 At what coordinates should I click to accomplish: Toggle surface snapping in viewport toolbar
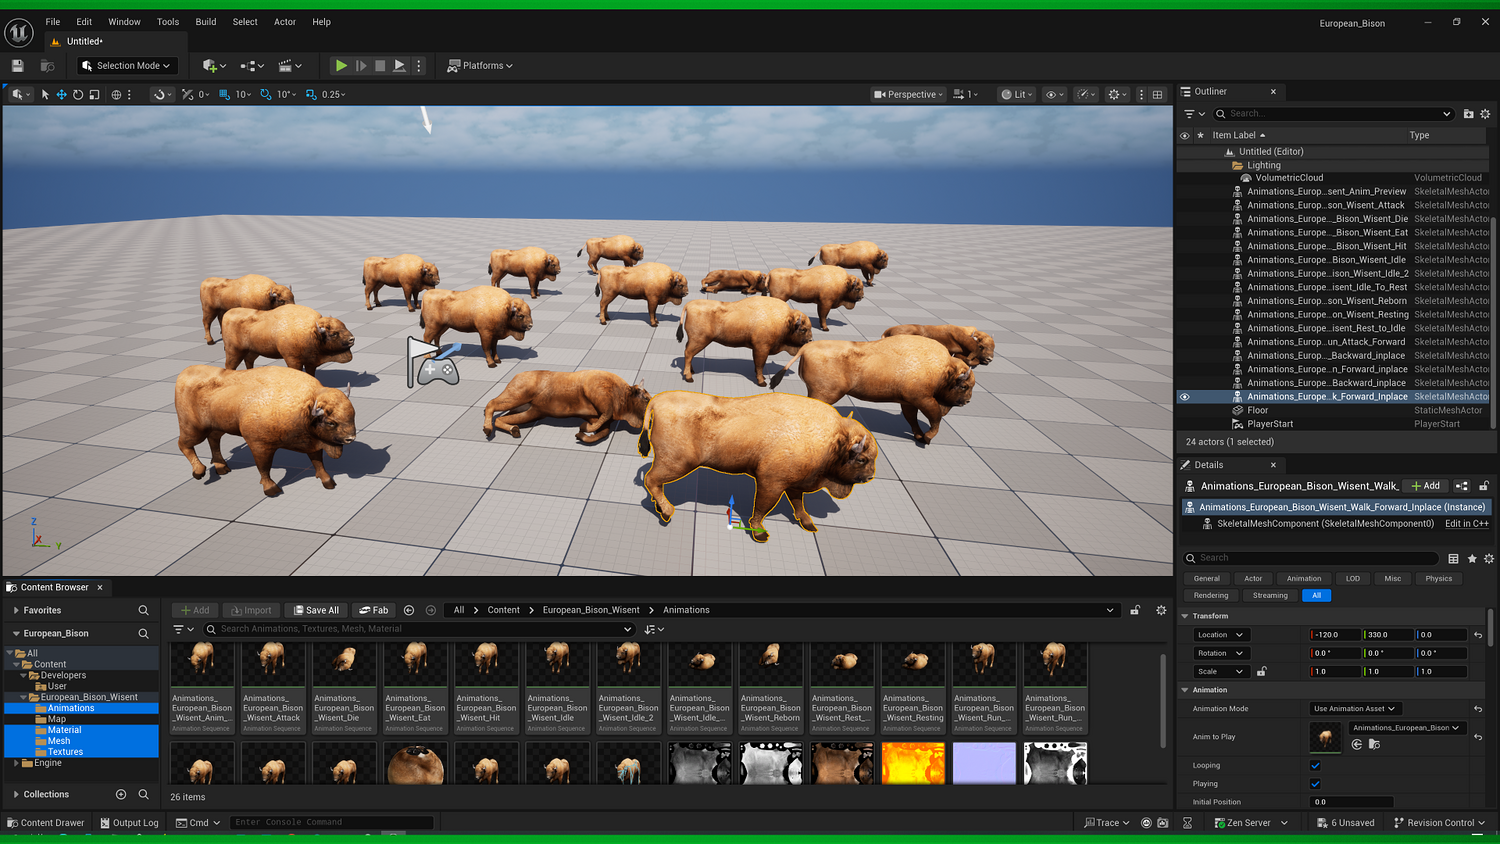pos(161,95)
